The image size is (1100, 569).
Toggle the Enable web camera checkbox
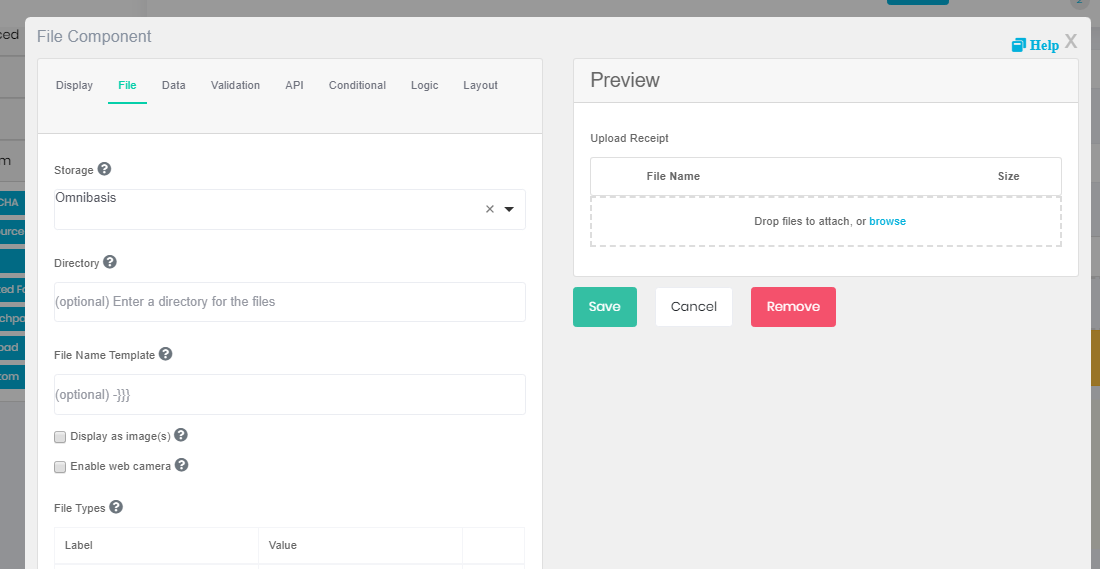60,467
